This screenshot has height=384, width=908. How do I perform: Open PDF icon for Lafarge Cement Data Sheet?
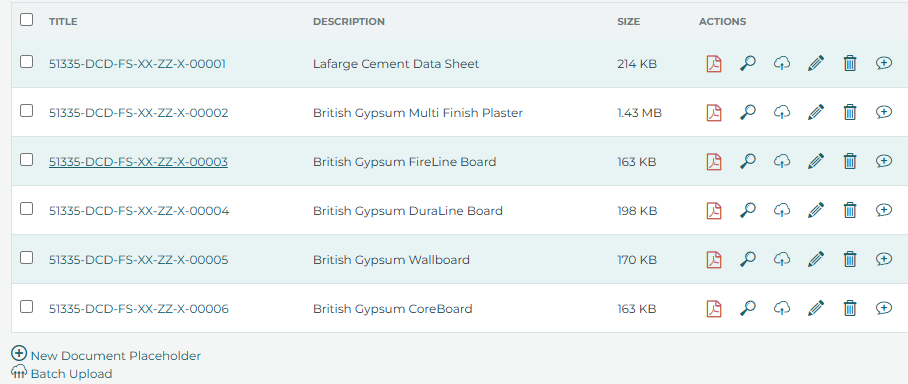[x=714, y=63]
